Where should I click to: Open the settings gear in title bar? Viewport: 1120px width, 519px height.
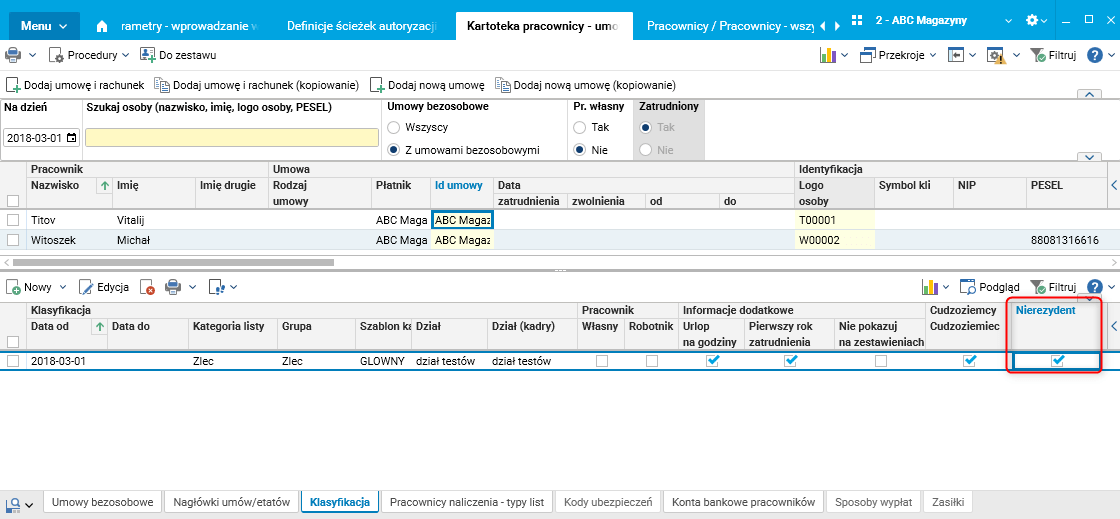pos(1031,21)
